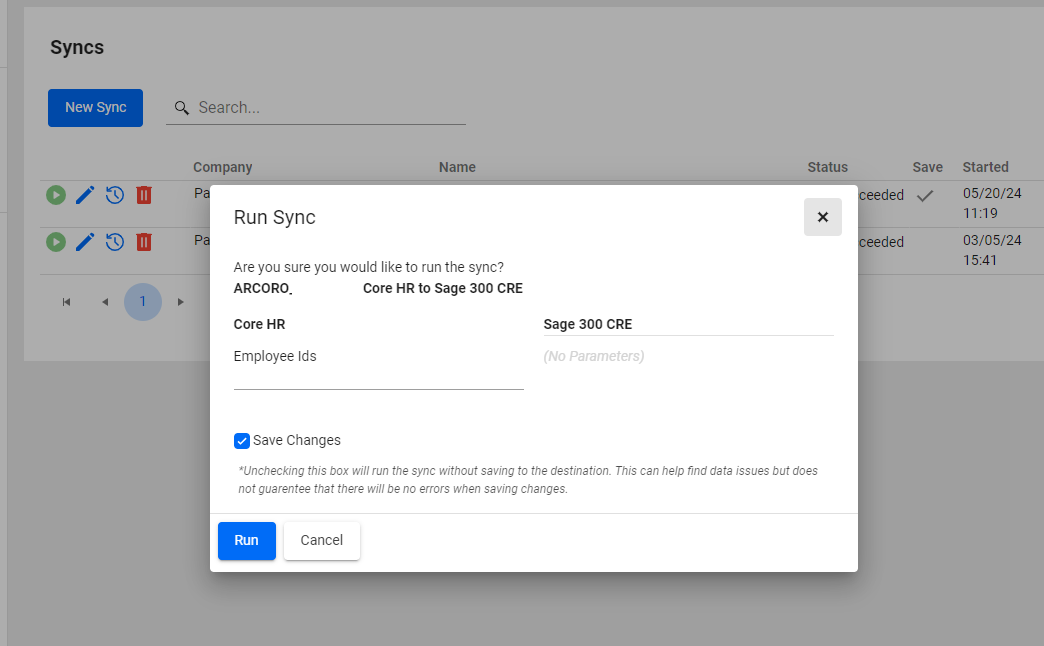
Task: Click the green run icon in the 03/05/24 row
Action: pyautogui.click(x=56, y=242)
